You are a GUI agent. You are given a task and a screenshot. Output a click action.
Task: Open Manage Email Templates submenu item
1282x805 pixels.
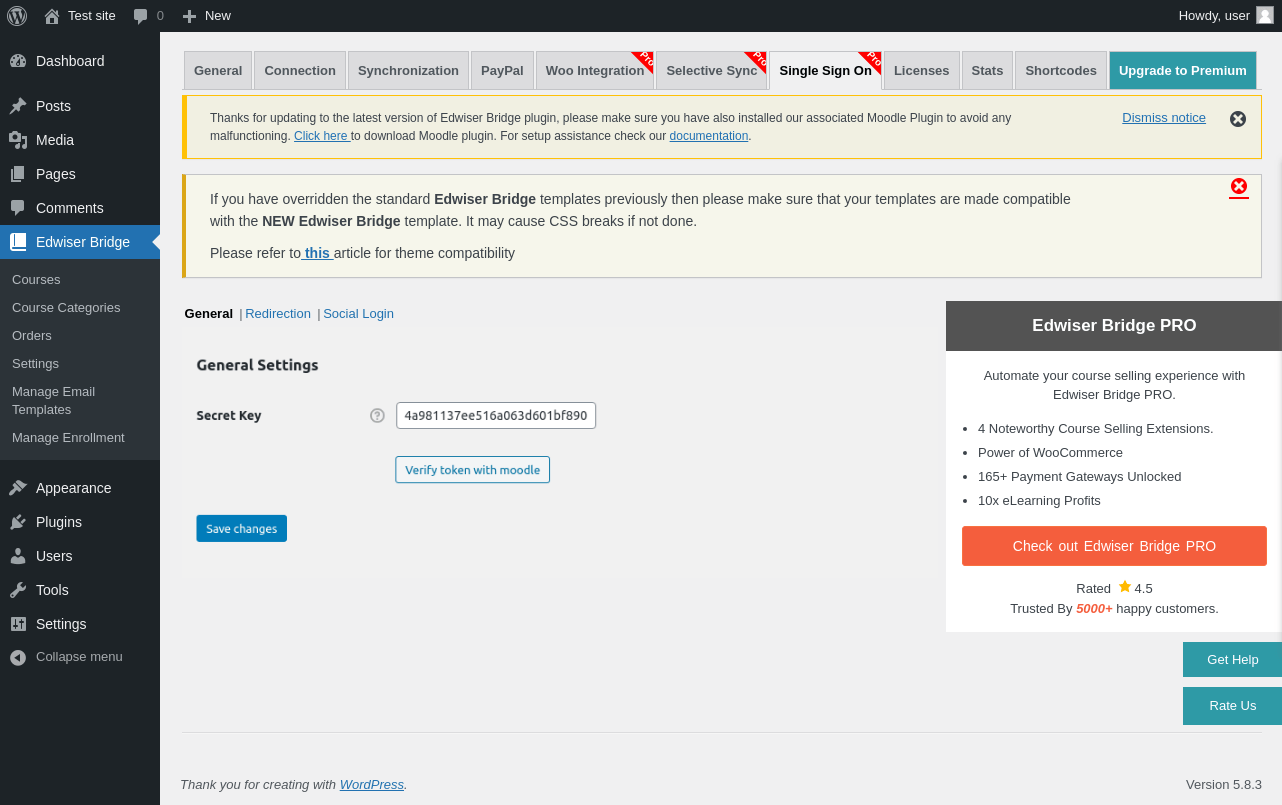53,401
